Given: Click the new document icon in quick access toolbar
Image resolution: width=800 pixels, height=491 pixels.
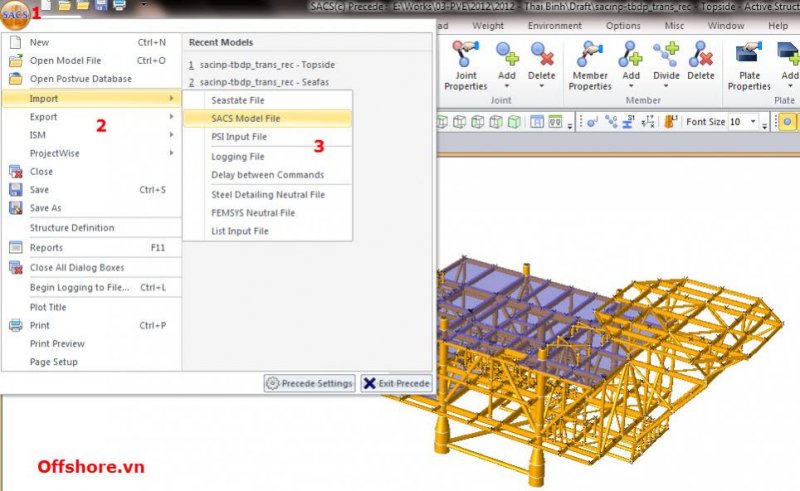Looking at the screenshot, I should [46, 5].
